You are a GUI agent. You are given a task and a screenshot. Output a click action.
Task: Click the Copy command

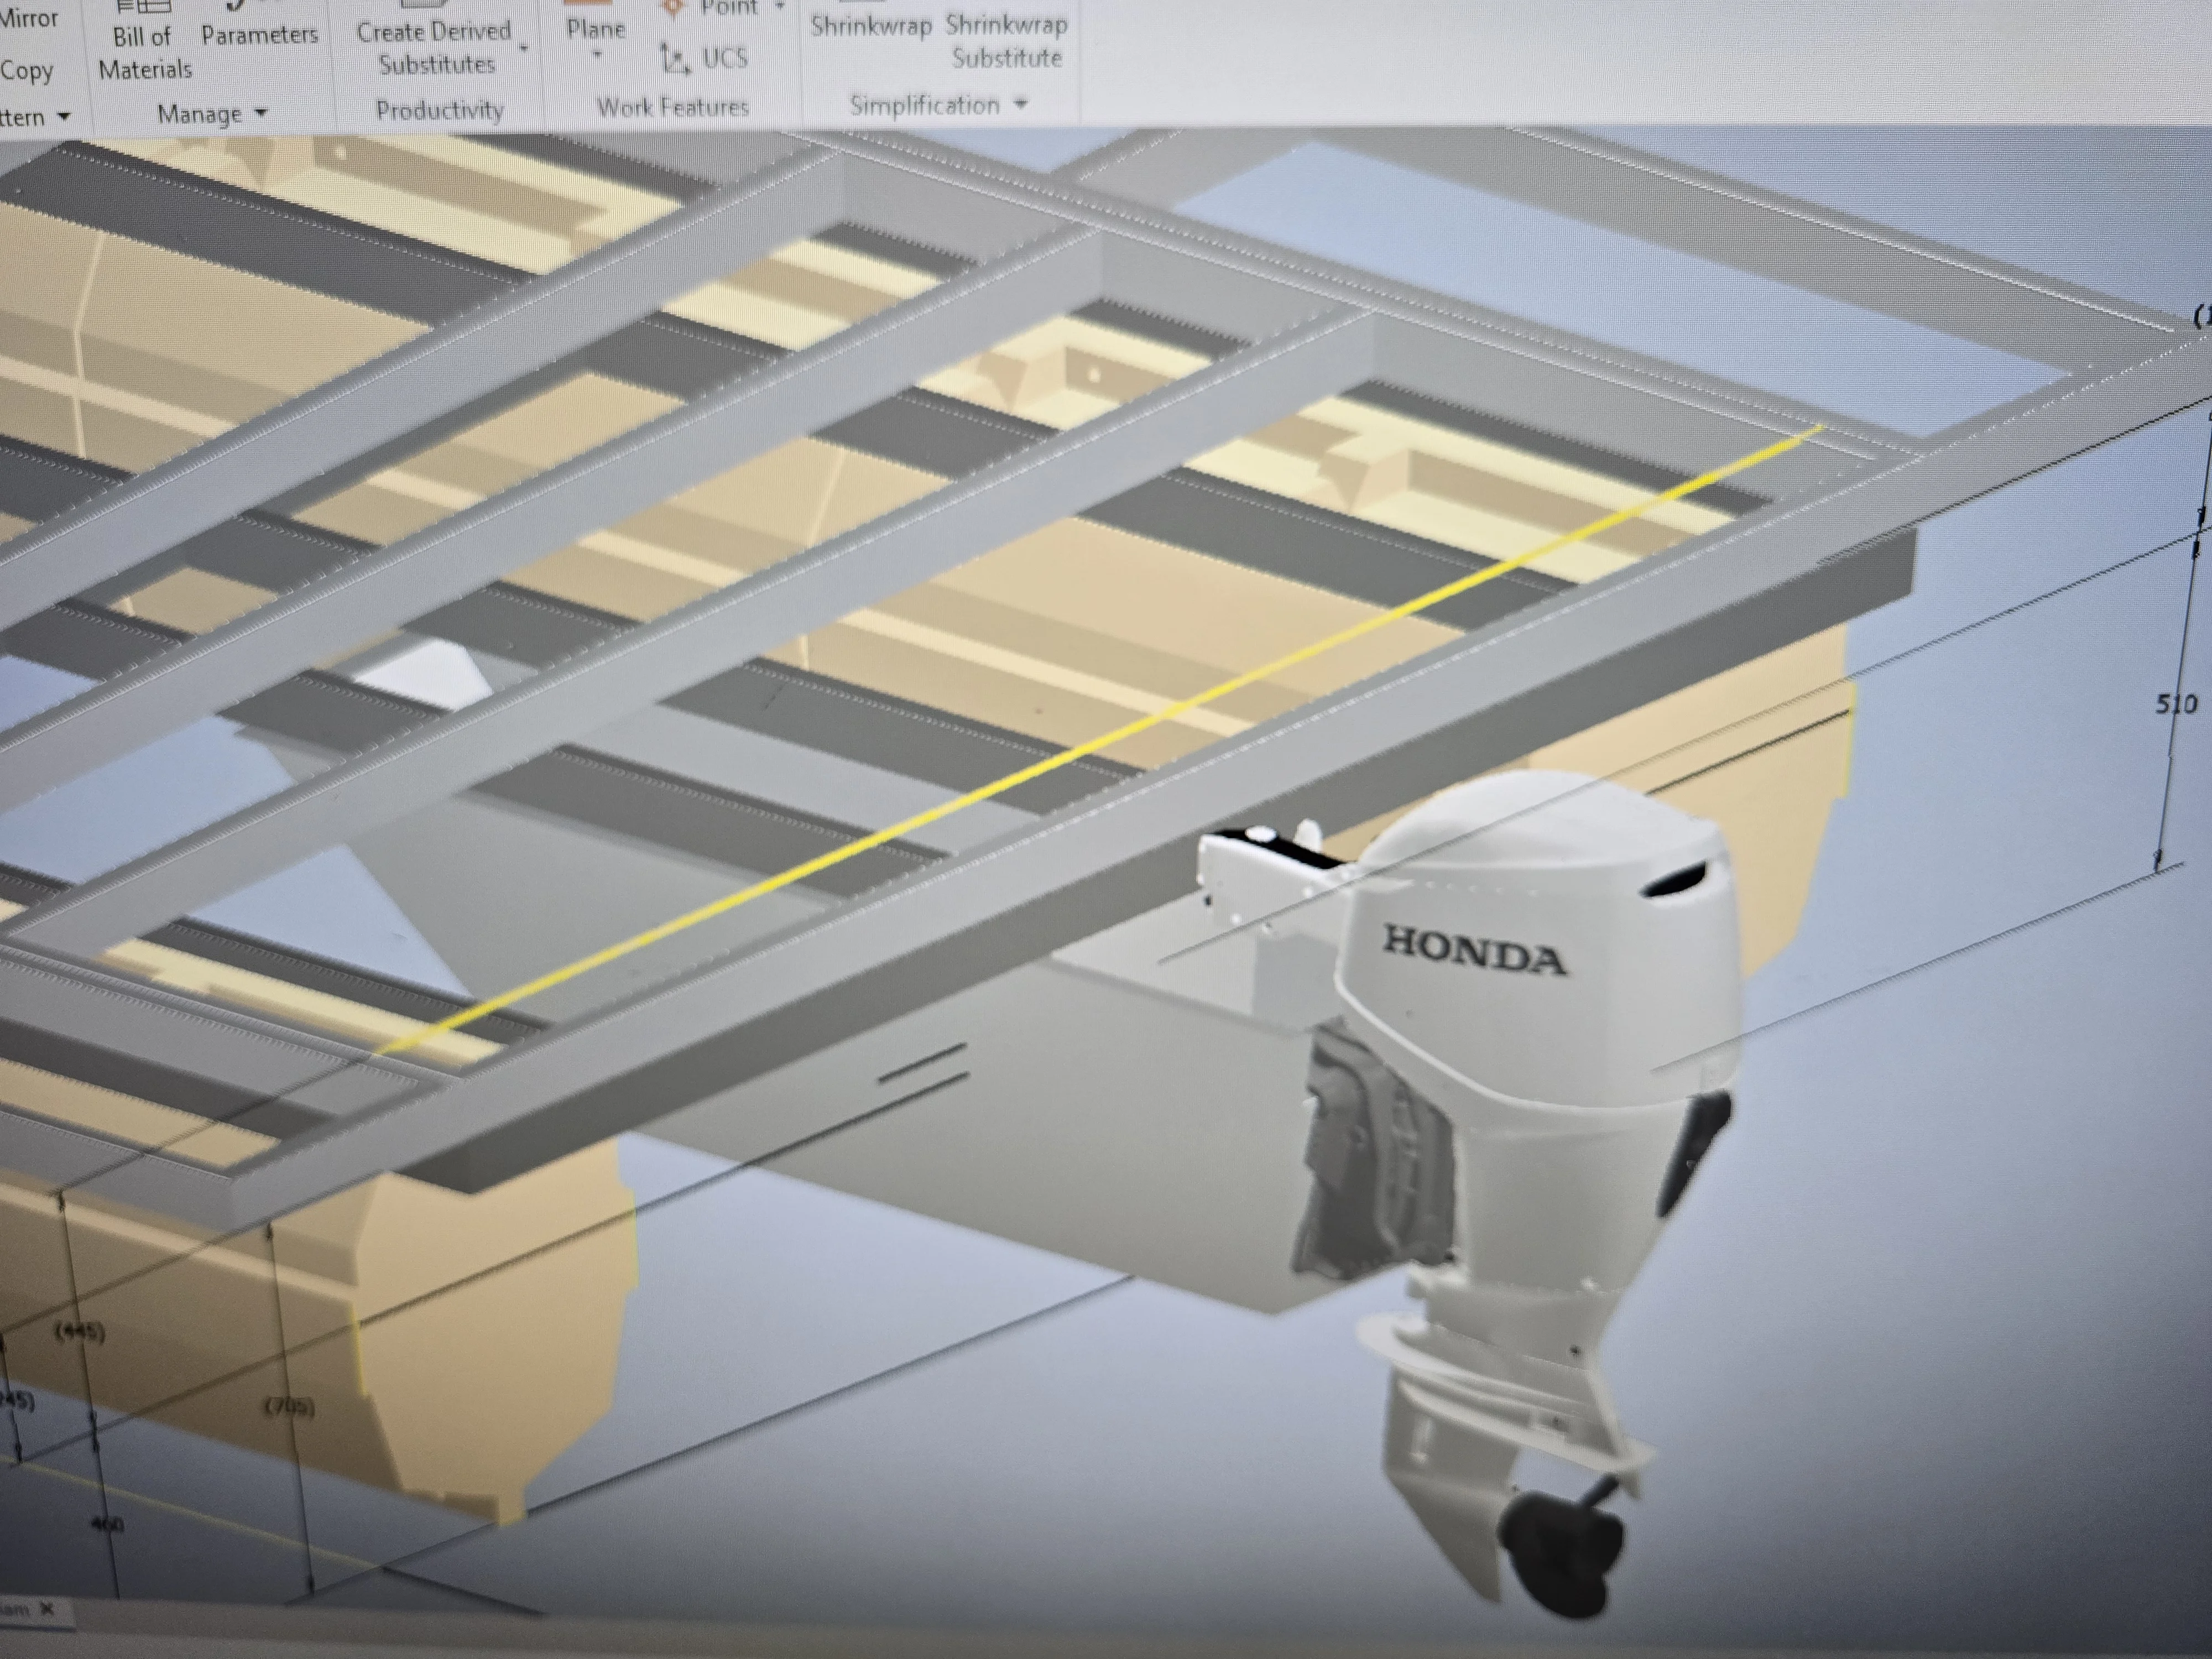26,71
